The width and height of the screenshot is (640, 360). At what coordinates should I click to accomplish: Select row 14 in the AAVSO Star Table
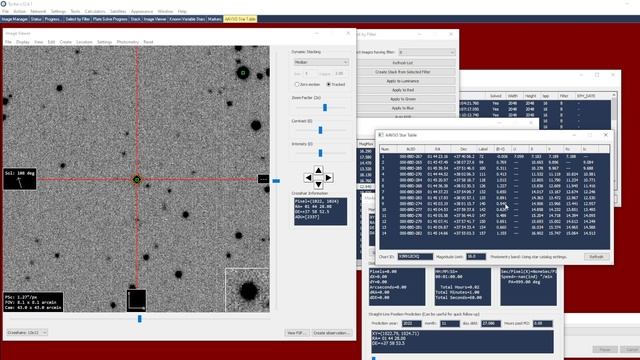tap(495, 233)
